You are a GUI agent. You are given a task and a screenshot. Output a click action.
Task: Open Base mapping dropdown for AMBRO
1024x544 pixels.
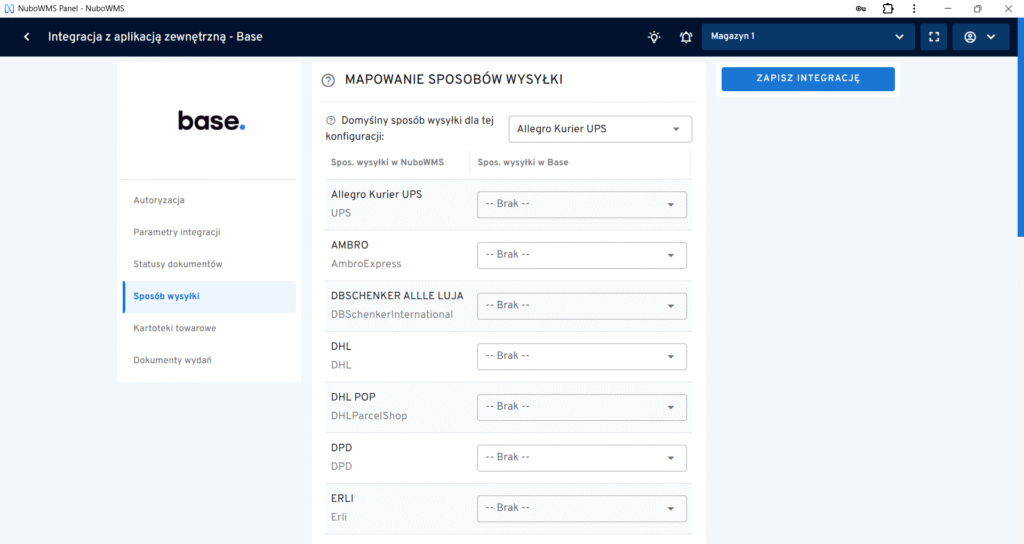[x=582, y=255]
